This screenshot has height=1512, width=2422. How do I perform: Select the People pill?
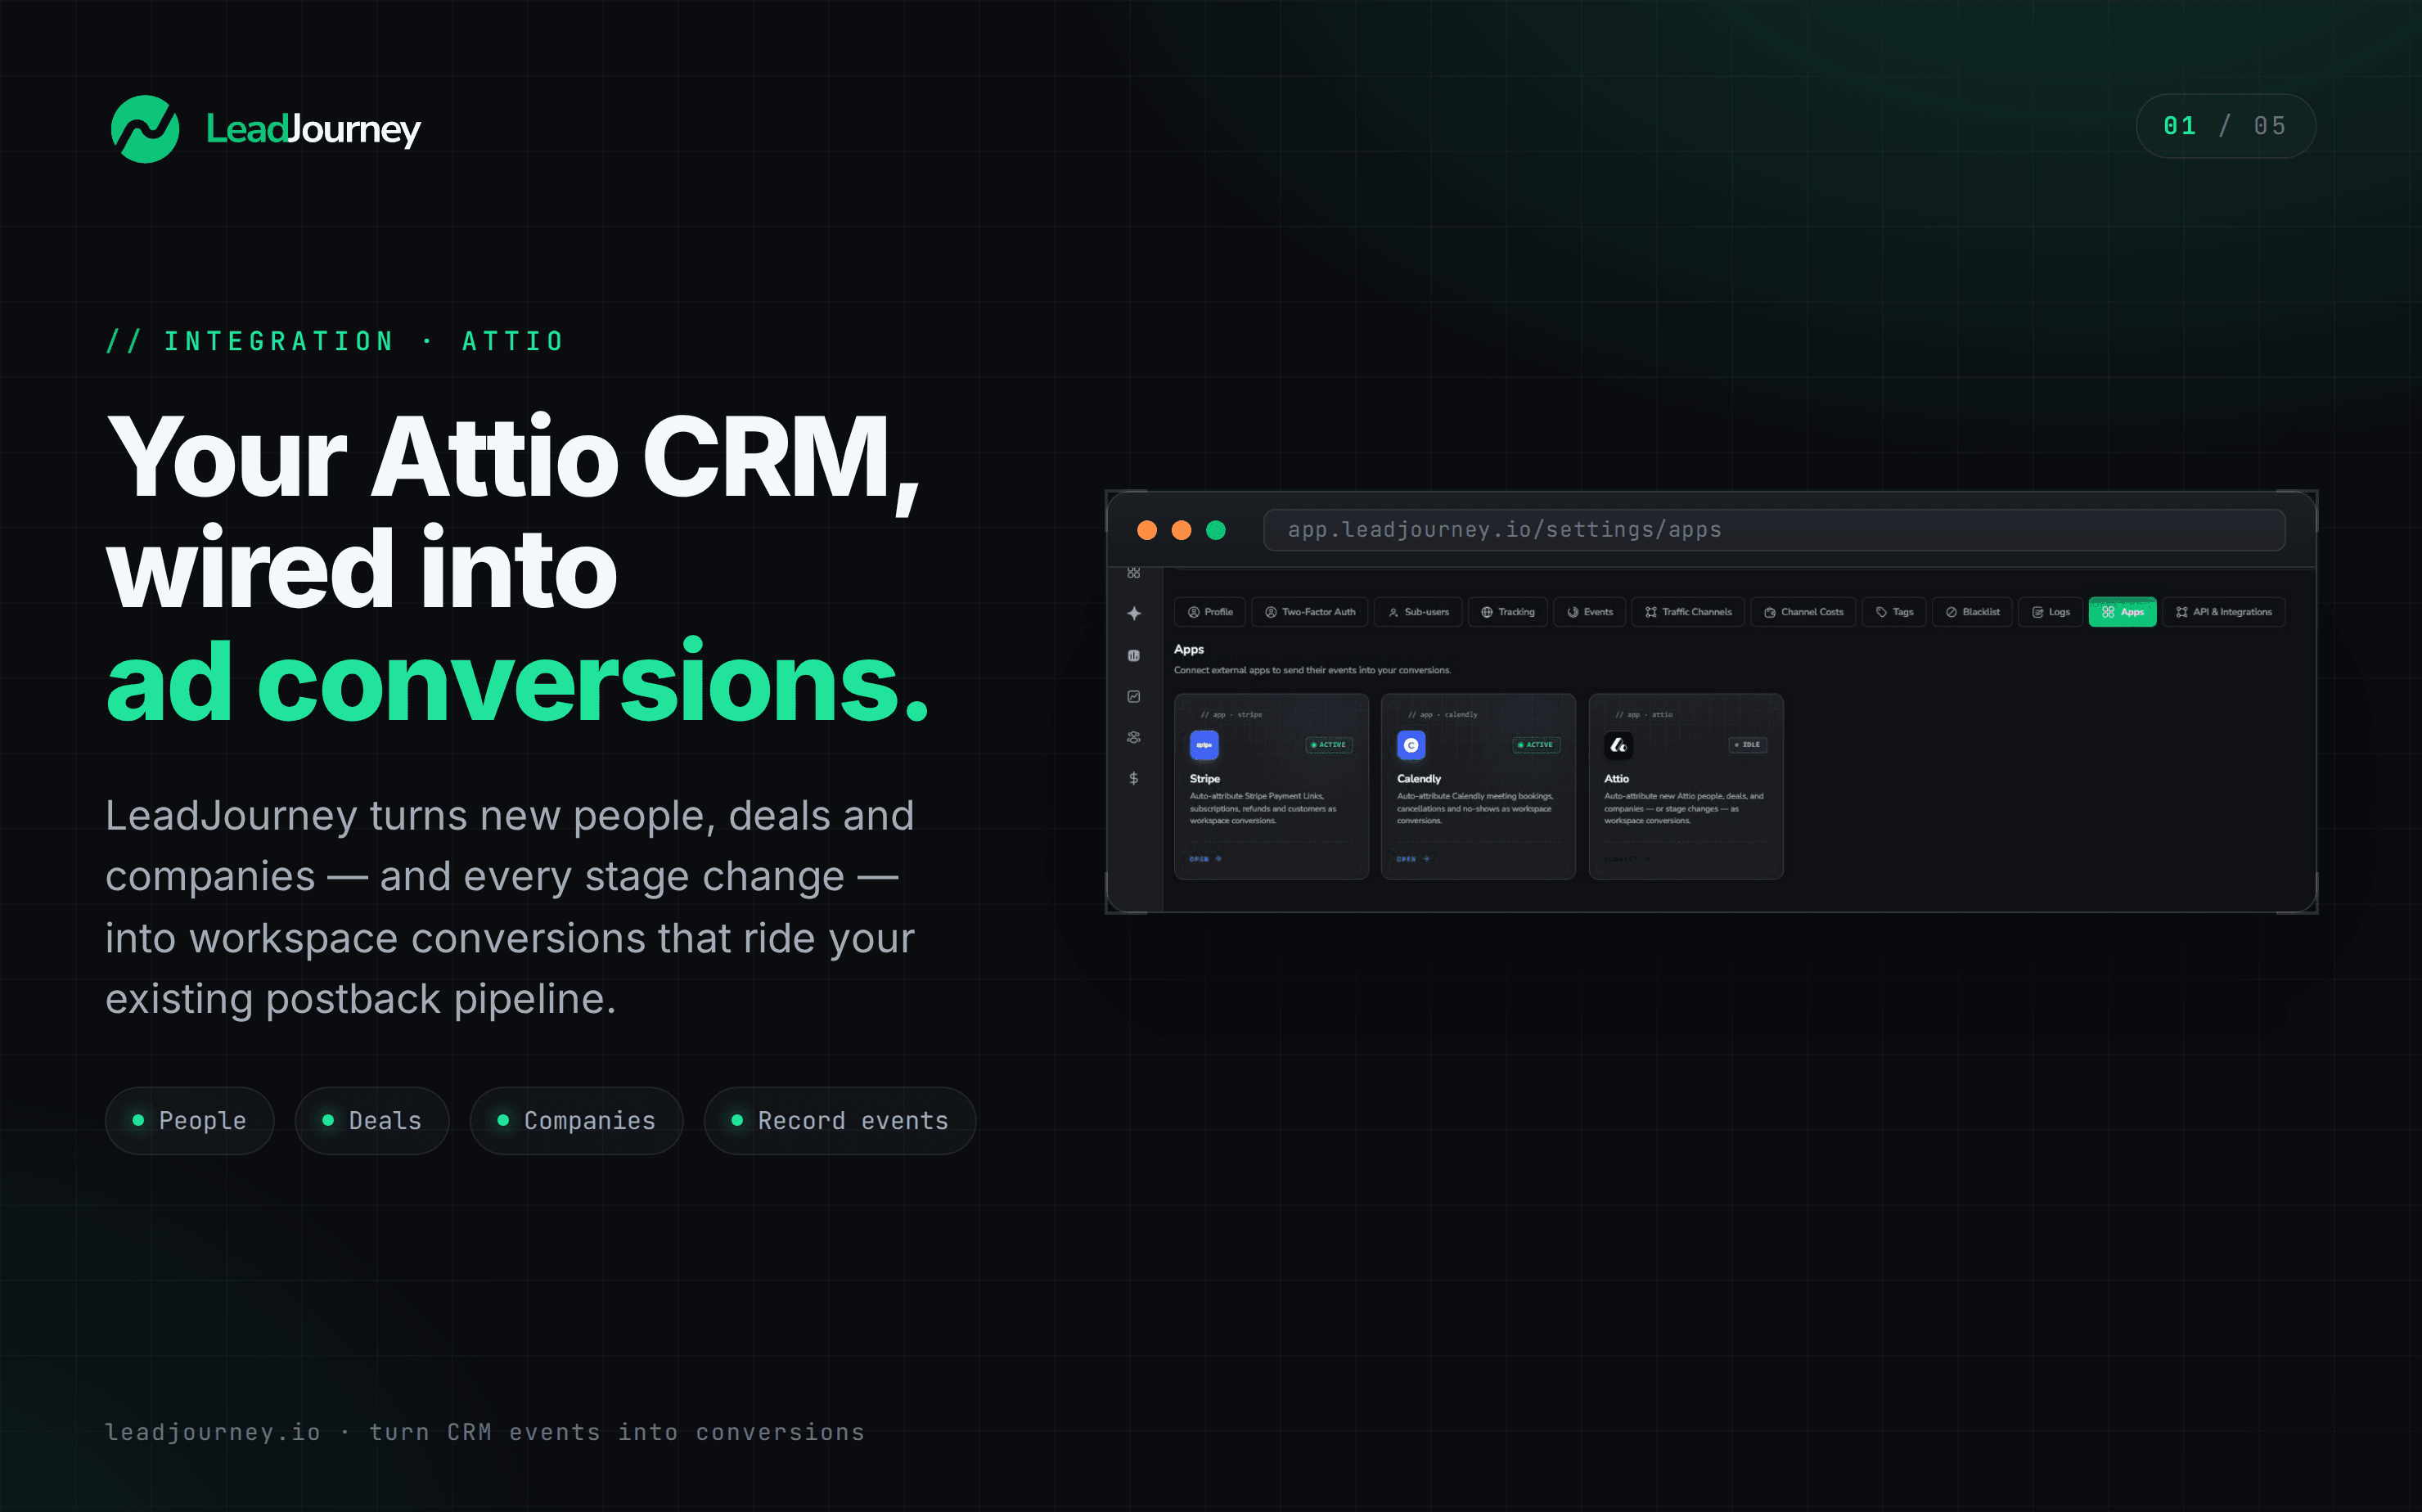[x=189, y=1121]
